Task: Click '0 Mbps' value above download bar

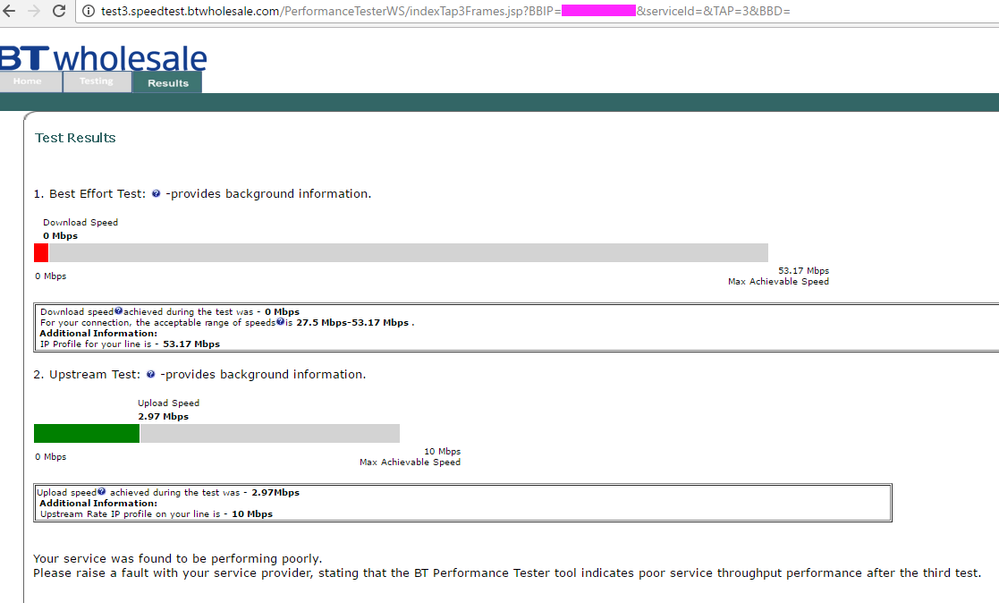Action: pos(61,236)
